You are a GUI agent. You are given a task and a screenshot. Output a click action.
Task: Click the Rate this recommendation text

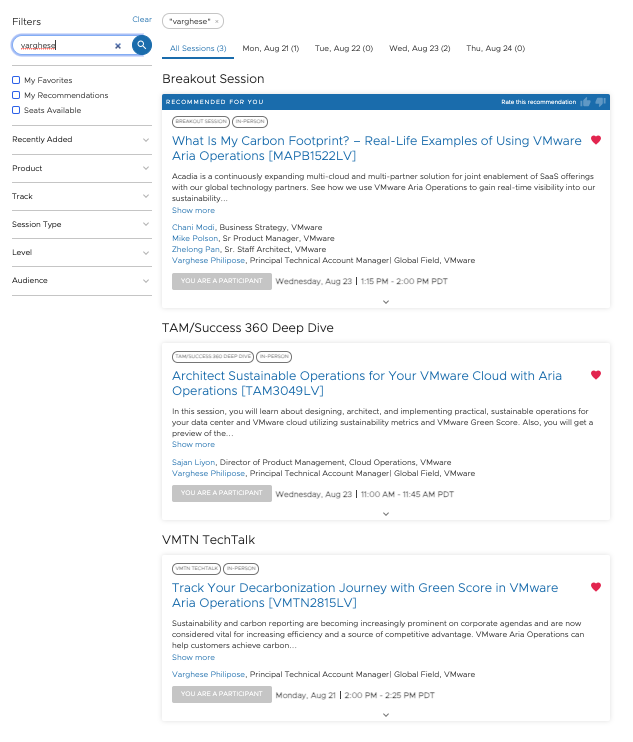(x=538, y=102)
